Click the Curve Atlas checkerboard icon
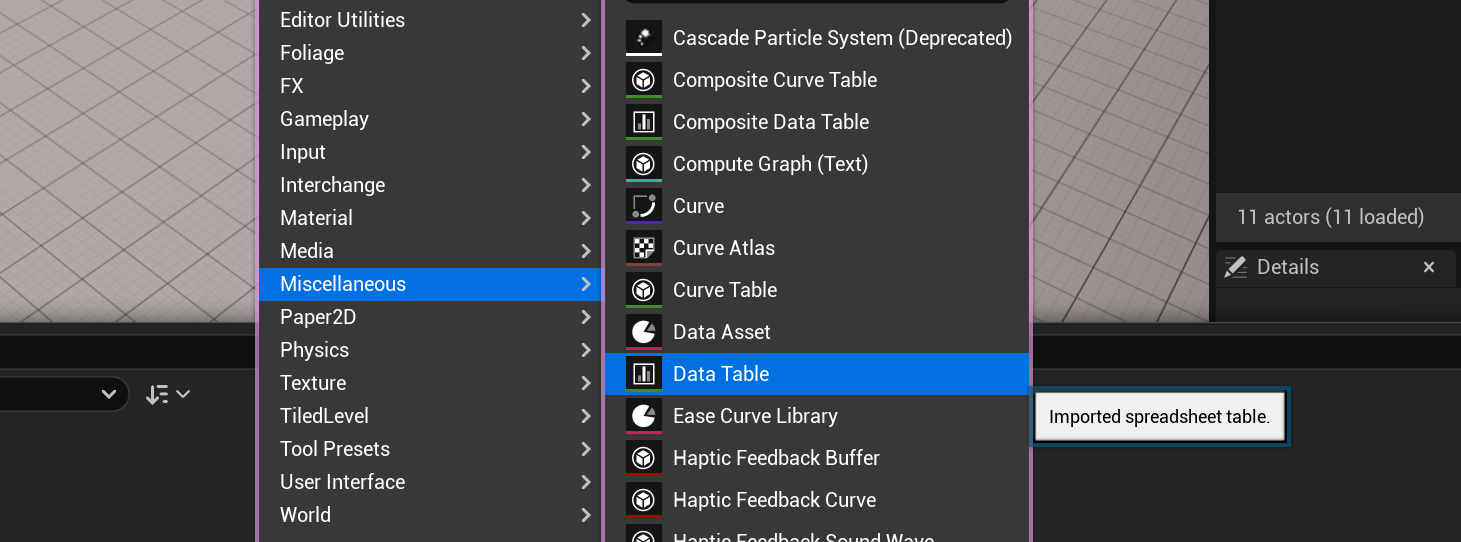1461x542 pixels. point(644,248)
